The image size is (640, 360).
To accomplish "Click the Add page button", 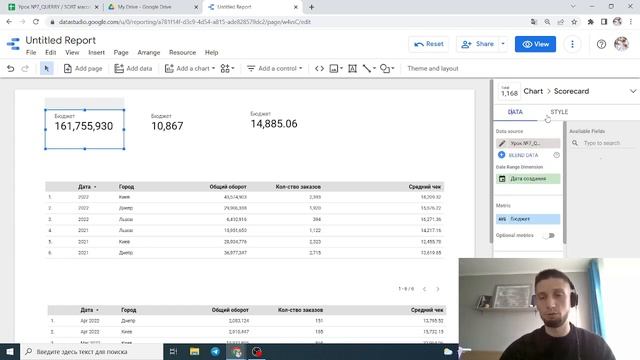I will coord(83,69).
